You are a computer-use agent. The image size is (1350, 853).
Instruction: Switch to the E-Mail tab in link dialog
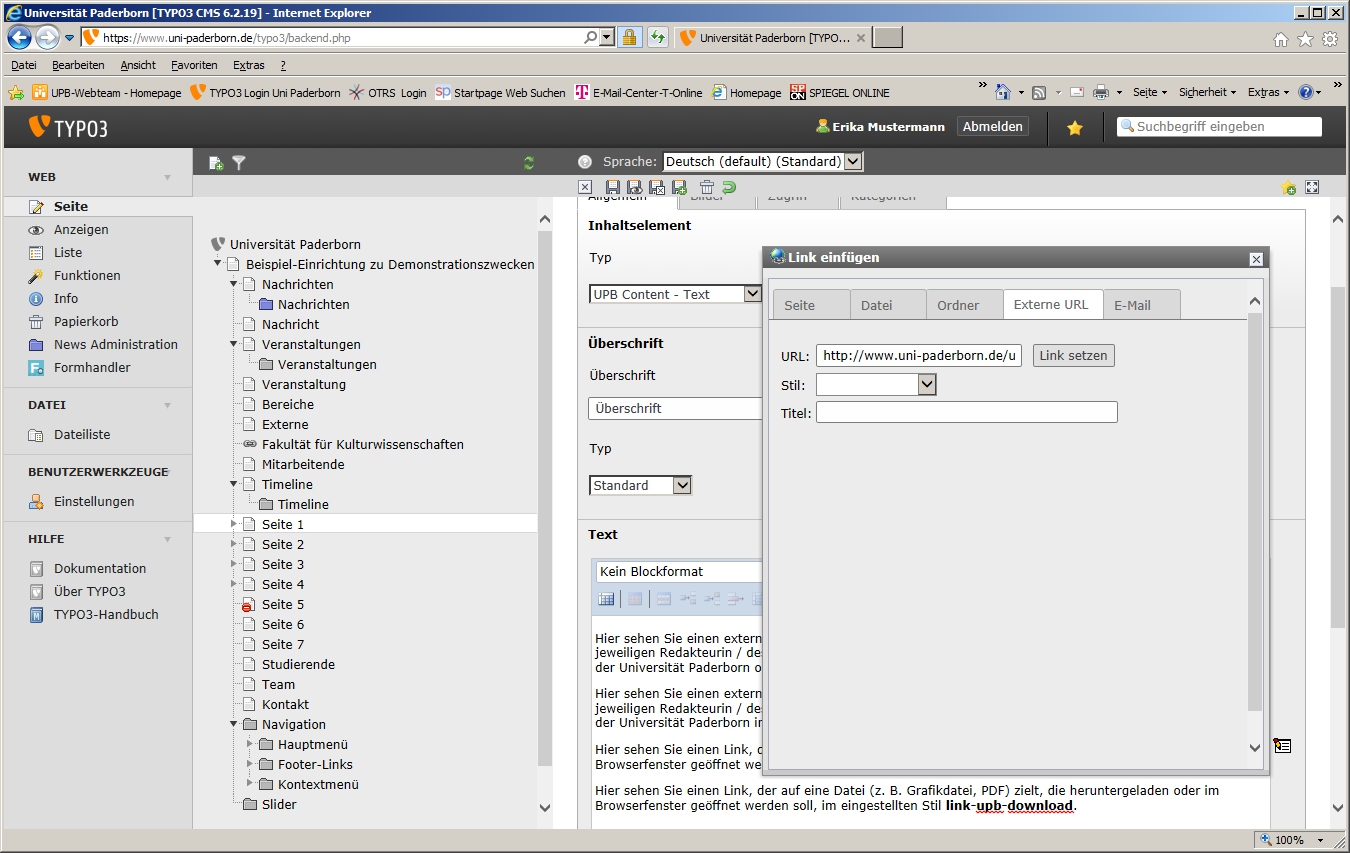point(1132,305)
